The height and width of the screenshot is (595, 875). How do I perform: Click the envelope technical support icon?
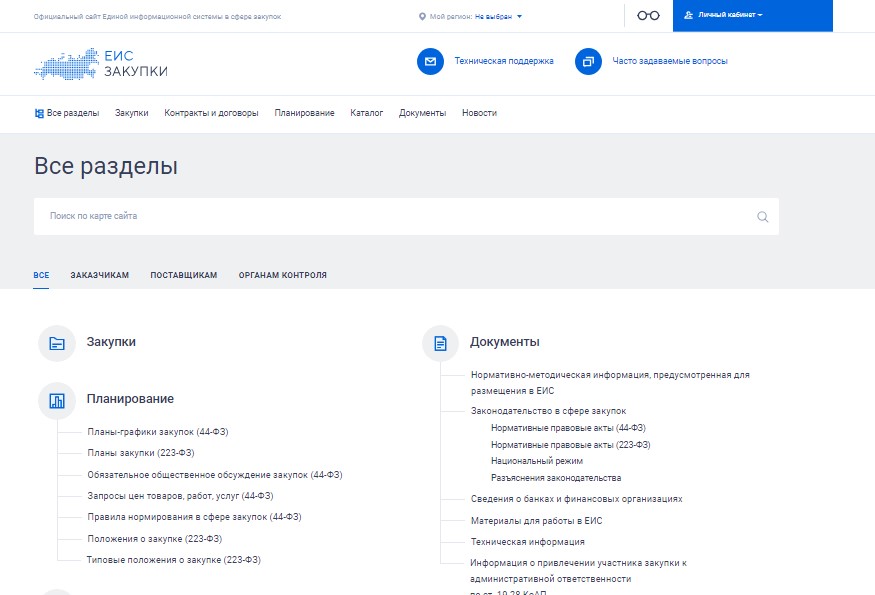point(430,61)
